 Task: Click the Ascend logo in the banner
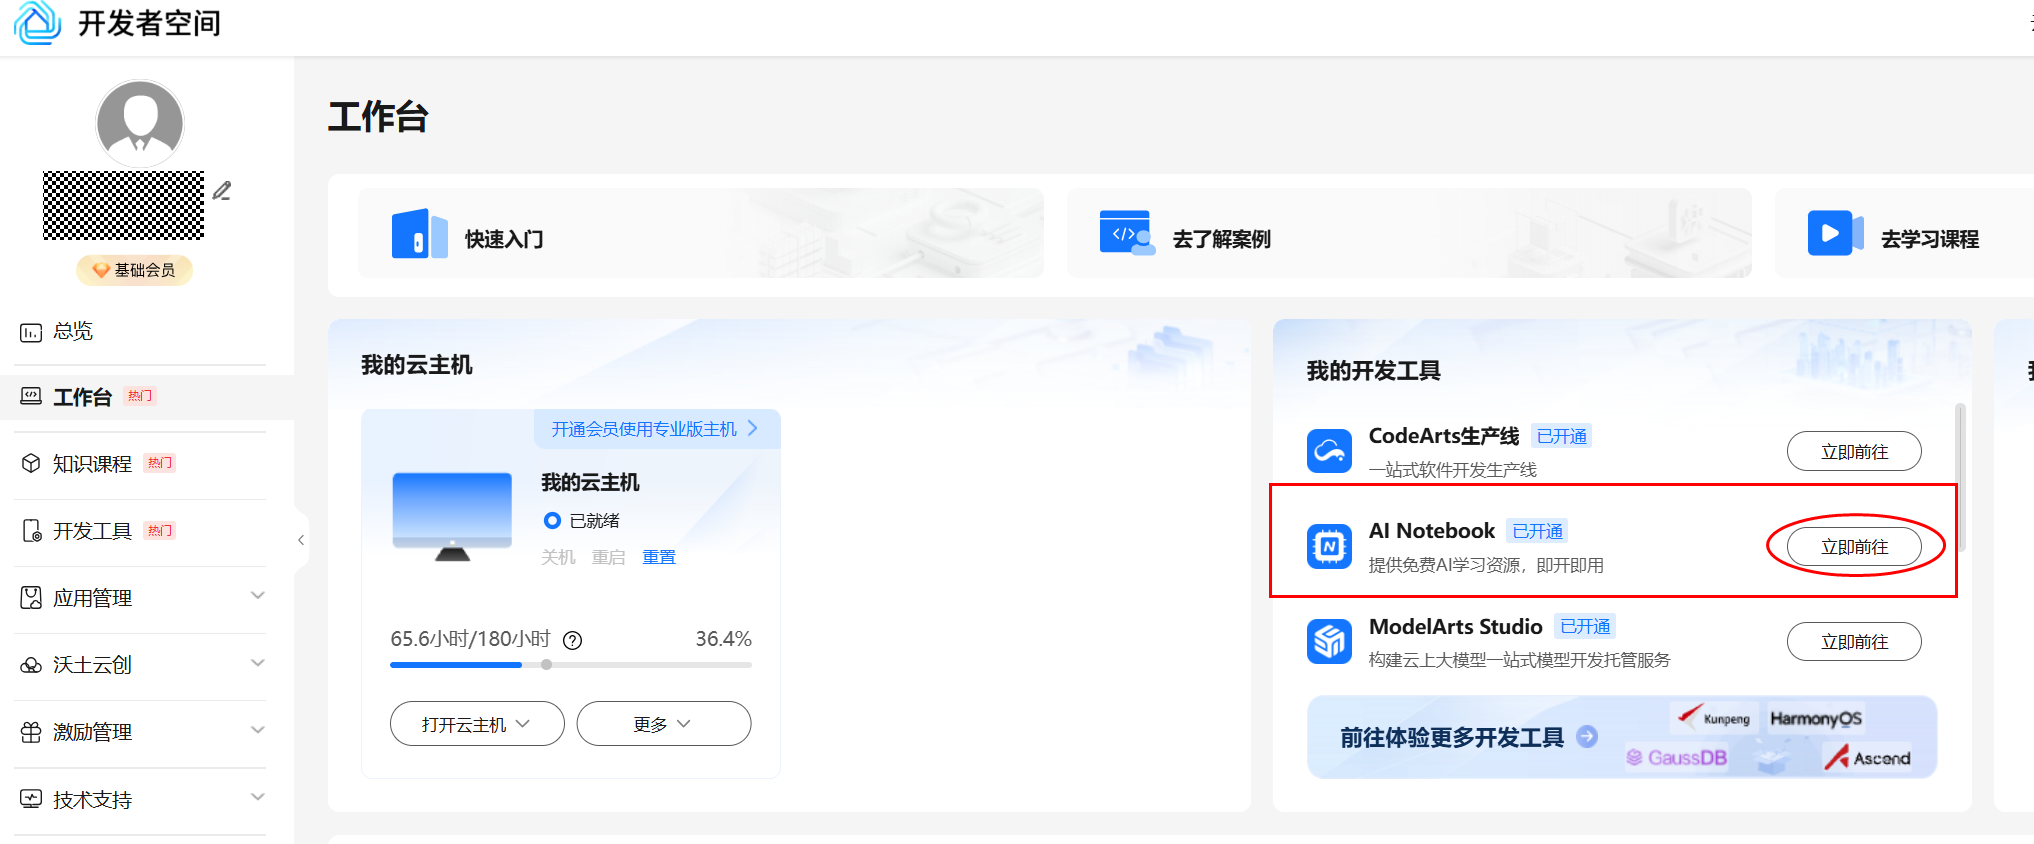[x=1867, y=757]
